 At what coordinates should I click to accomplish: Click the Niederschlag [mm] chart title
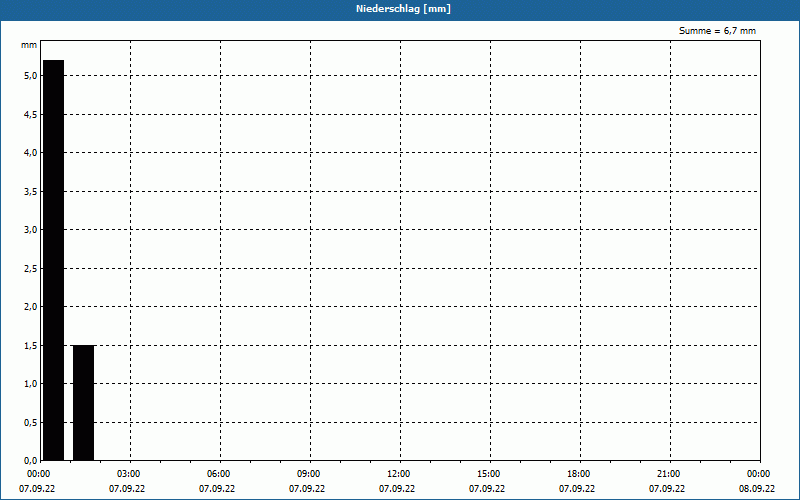[399, 9]
